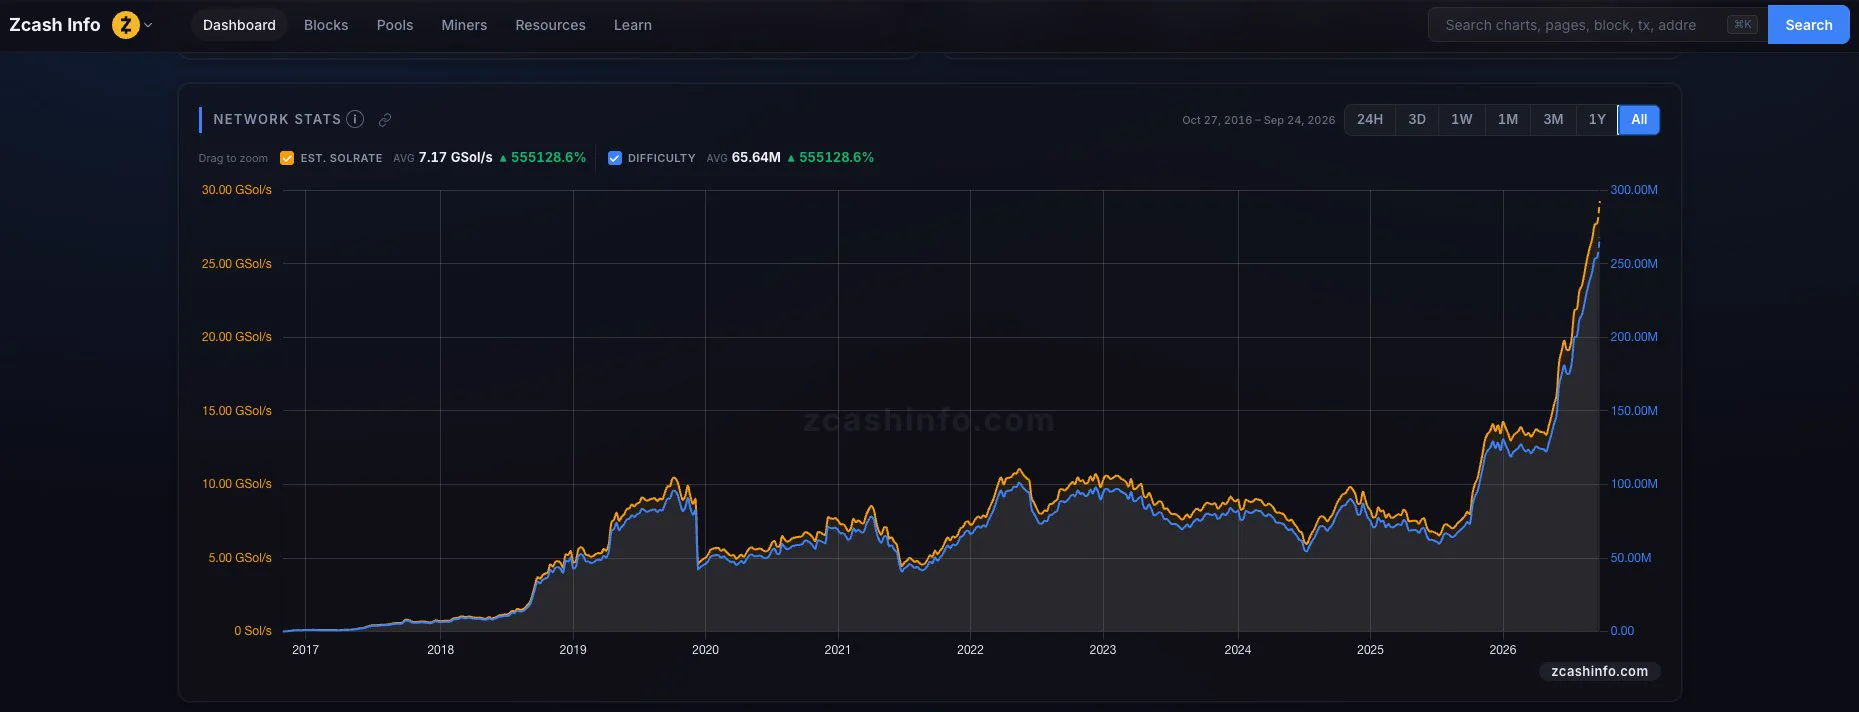The height and width of the screenshot is (712, 1859).
Task: Open the Learn section
Action: [x=633, y=25]
